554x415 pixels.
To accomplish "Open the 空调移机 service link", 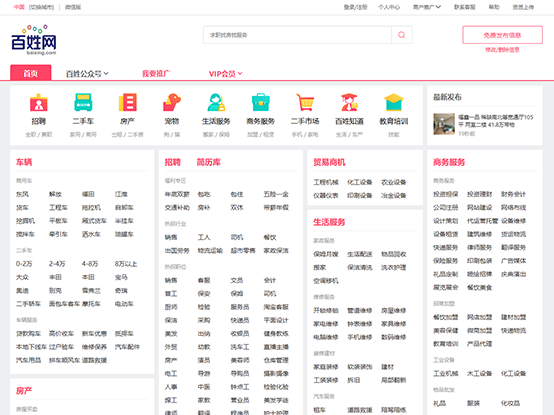I will point(326,281).
